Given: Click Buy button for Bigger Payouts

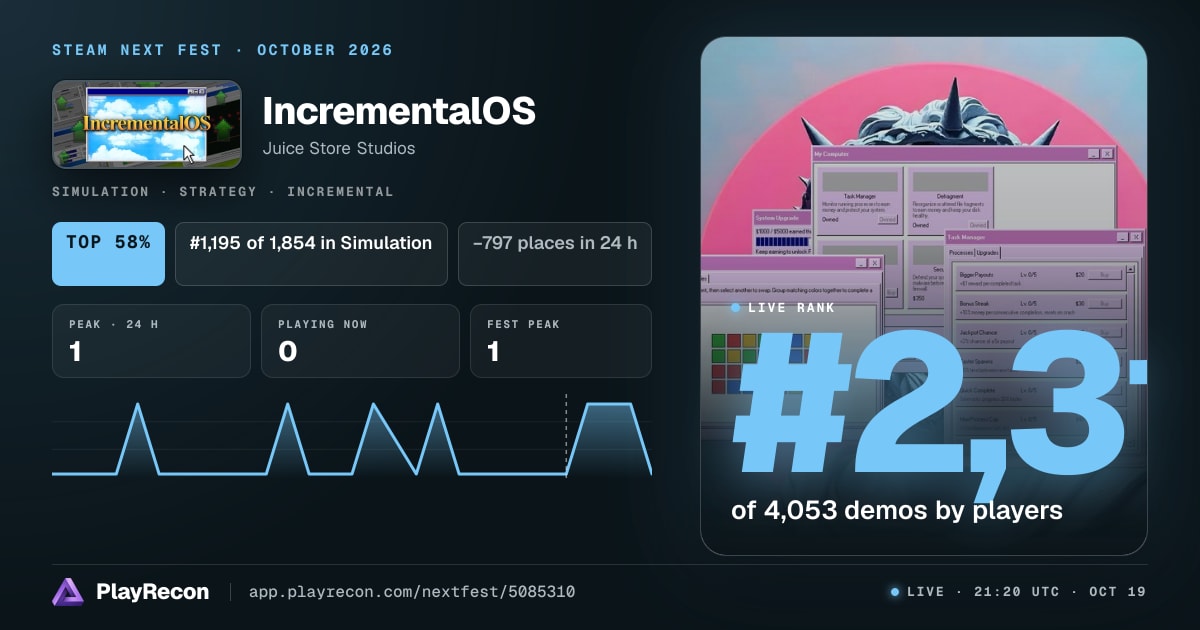Looking at the screenshot, I should point(1104,273).
